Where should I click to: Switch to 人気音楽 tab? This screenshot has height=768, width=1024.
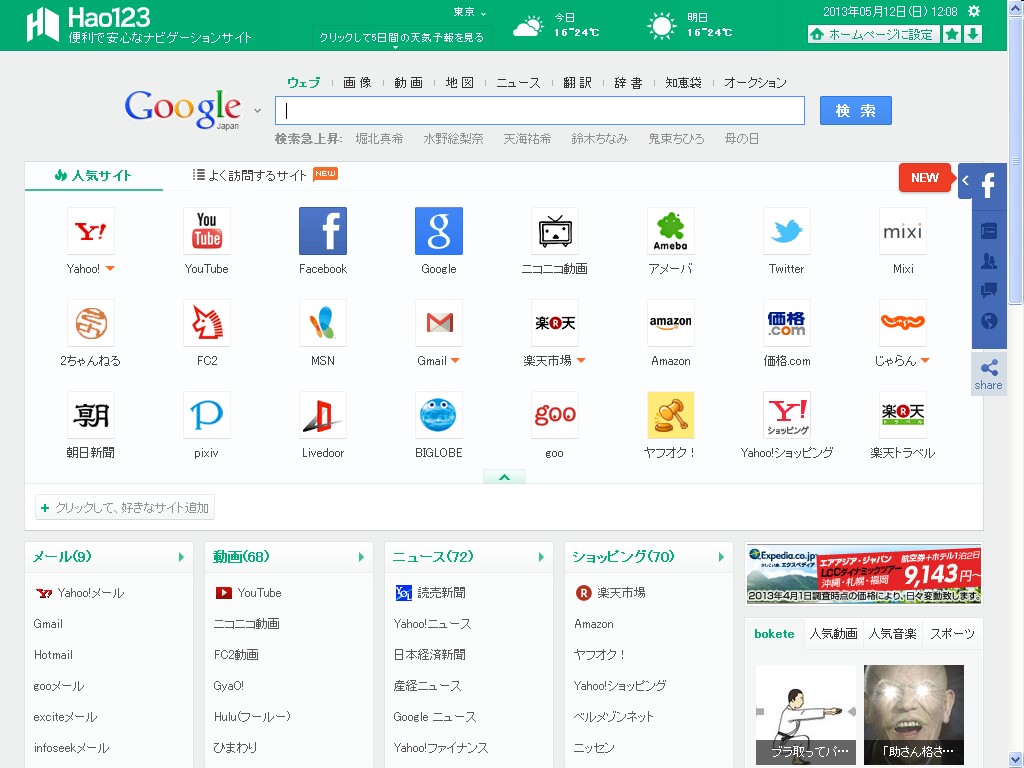pos(892,633)
